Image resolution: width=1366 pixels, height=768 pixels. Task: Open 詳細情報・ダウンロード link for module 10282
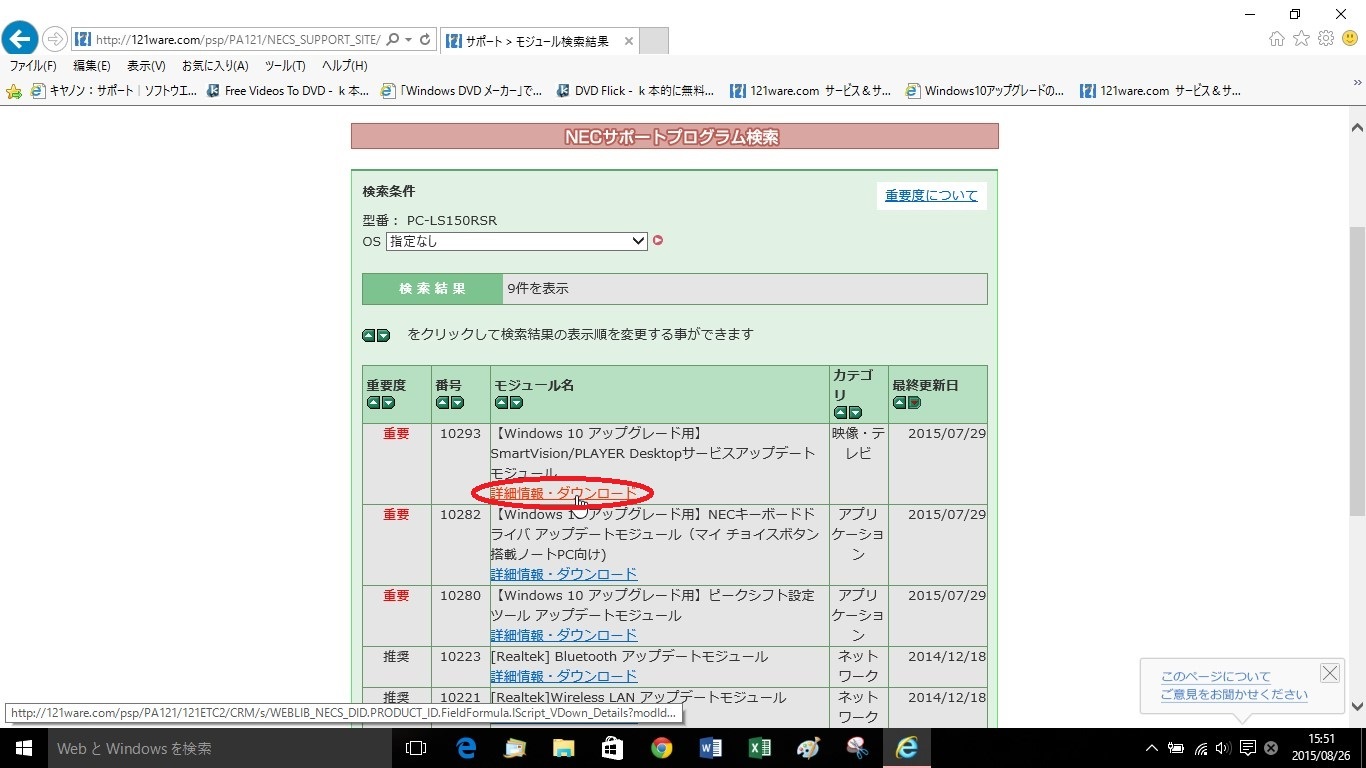click(564, 574)
